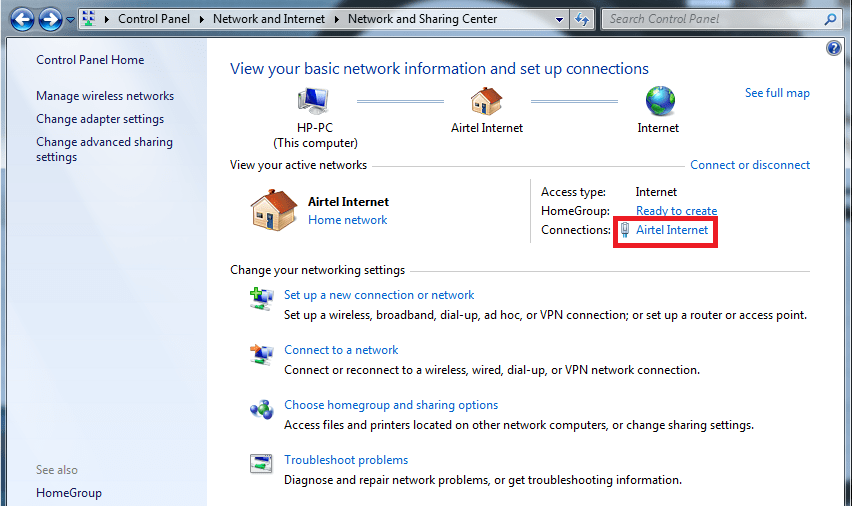This screenshot has height=506, width=852.
Task: Click the search magnifier icon
Action: coord(830,20)
